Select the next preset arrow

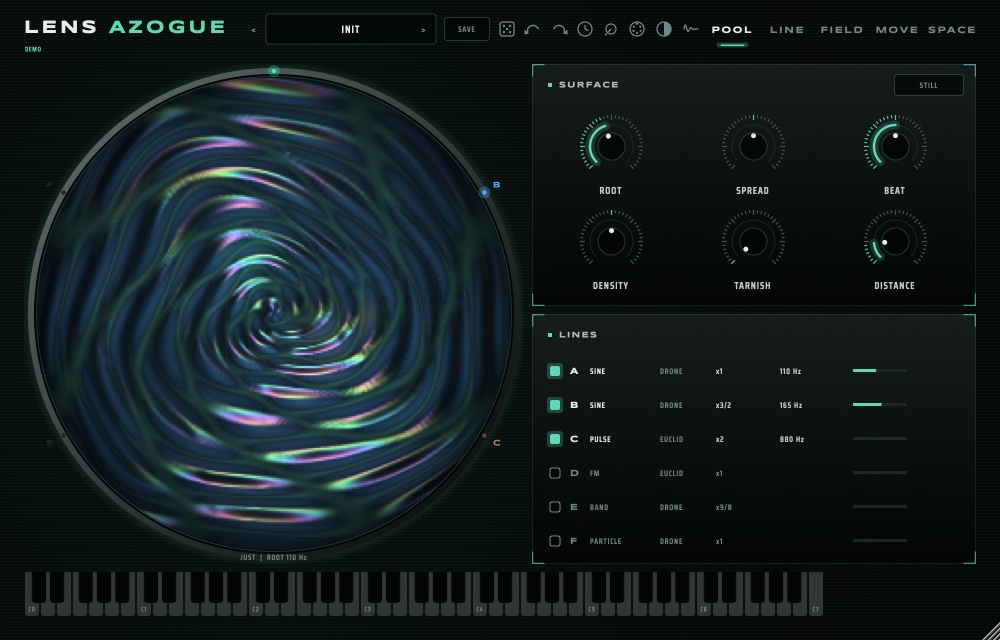tap(423, 30)
